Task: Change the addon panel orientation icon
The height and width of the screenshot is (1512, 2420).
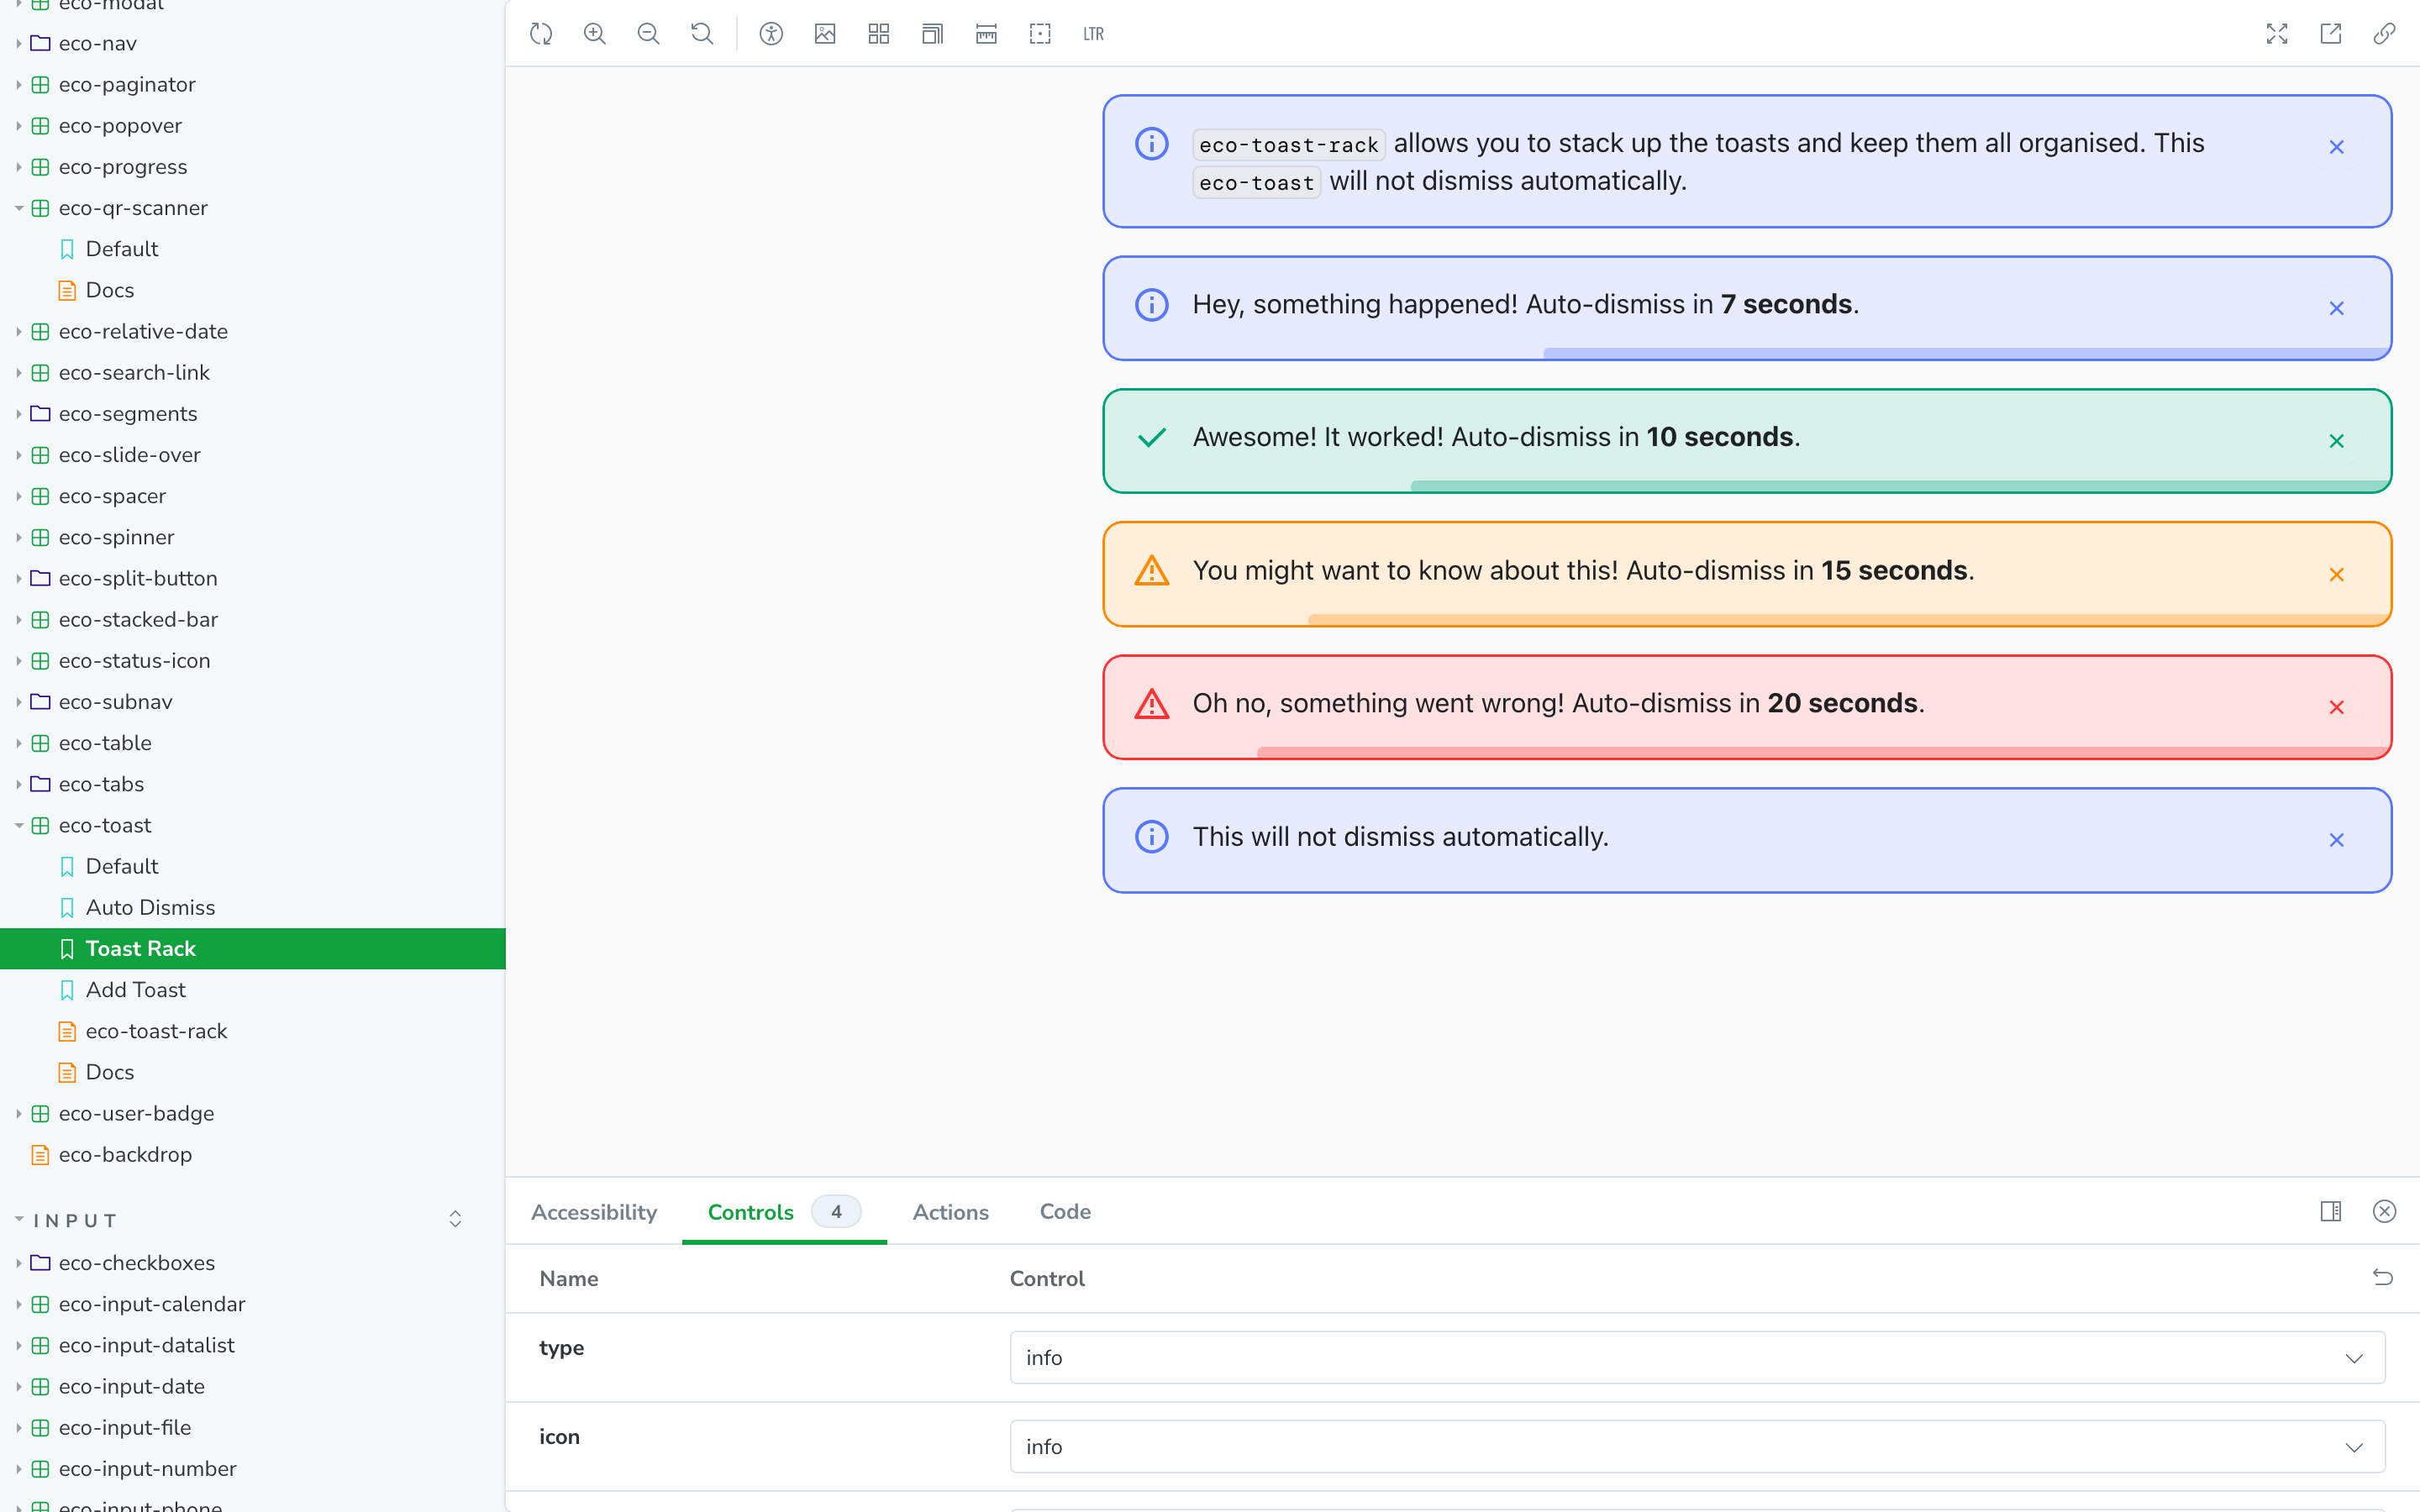Action: click(x=2331, y=1211)
